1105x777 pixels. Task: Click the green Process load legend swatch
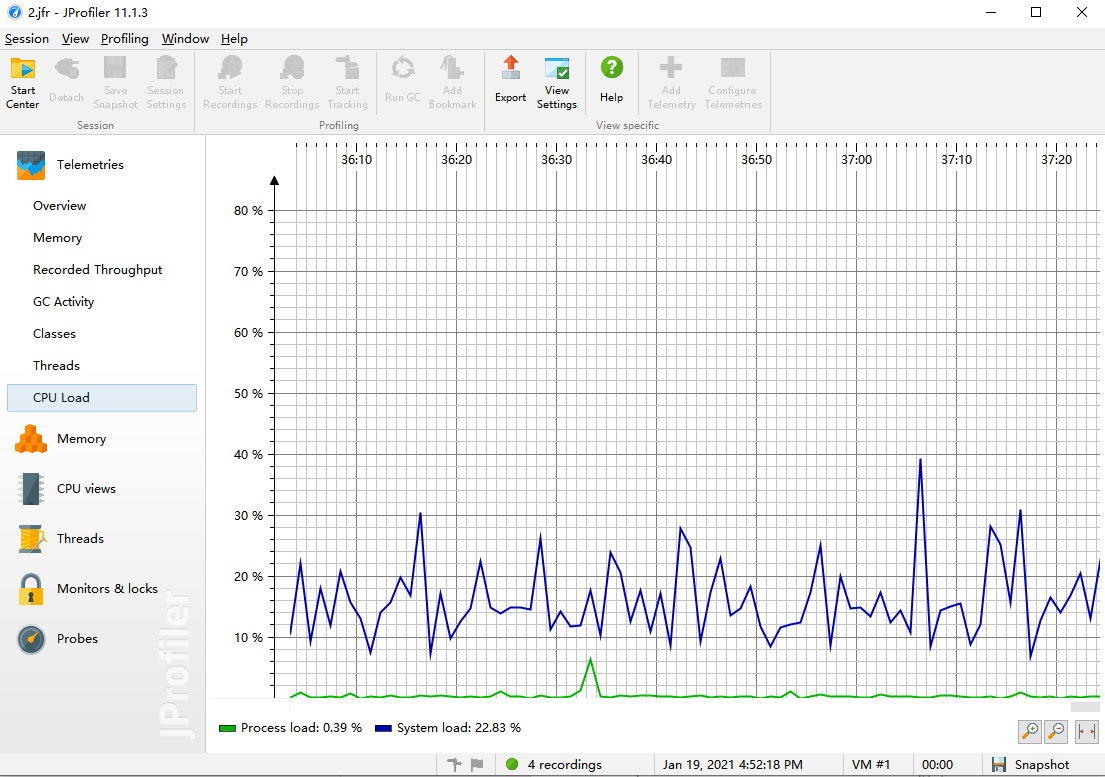[227, 728]
